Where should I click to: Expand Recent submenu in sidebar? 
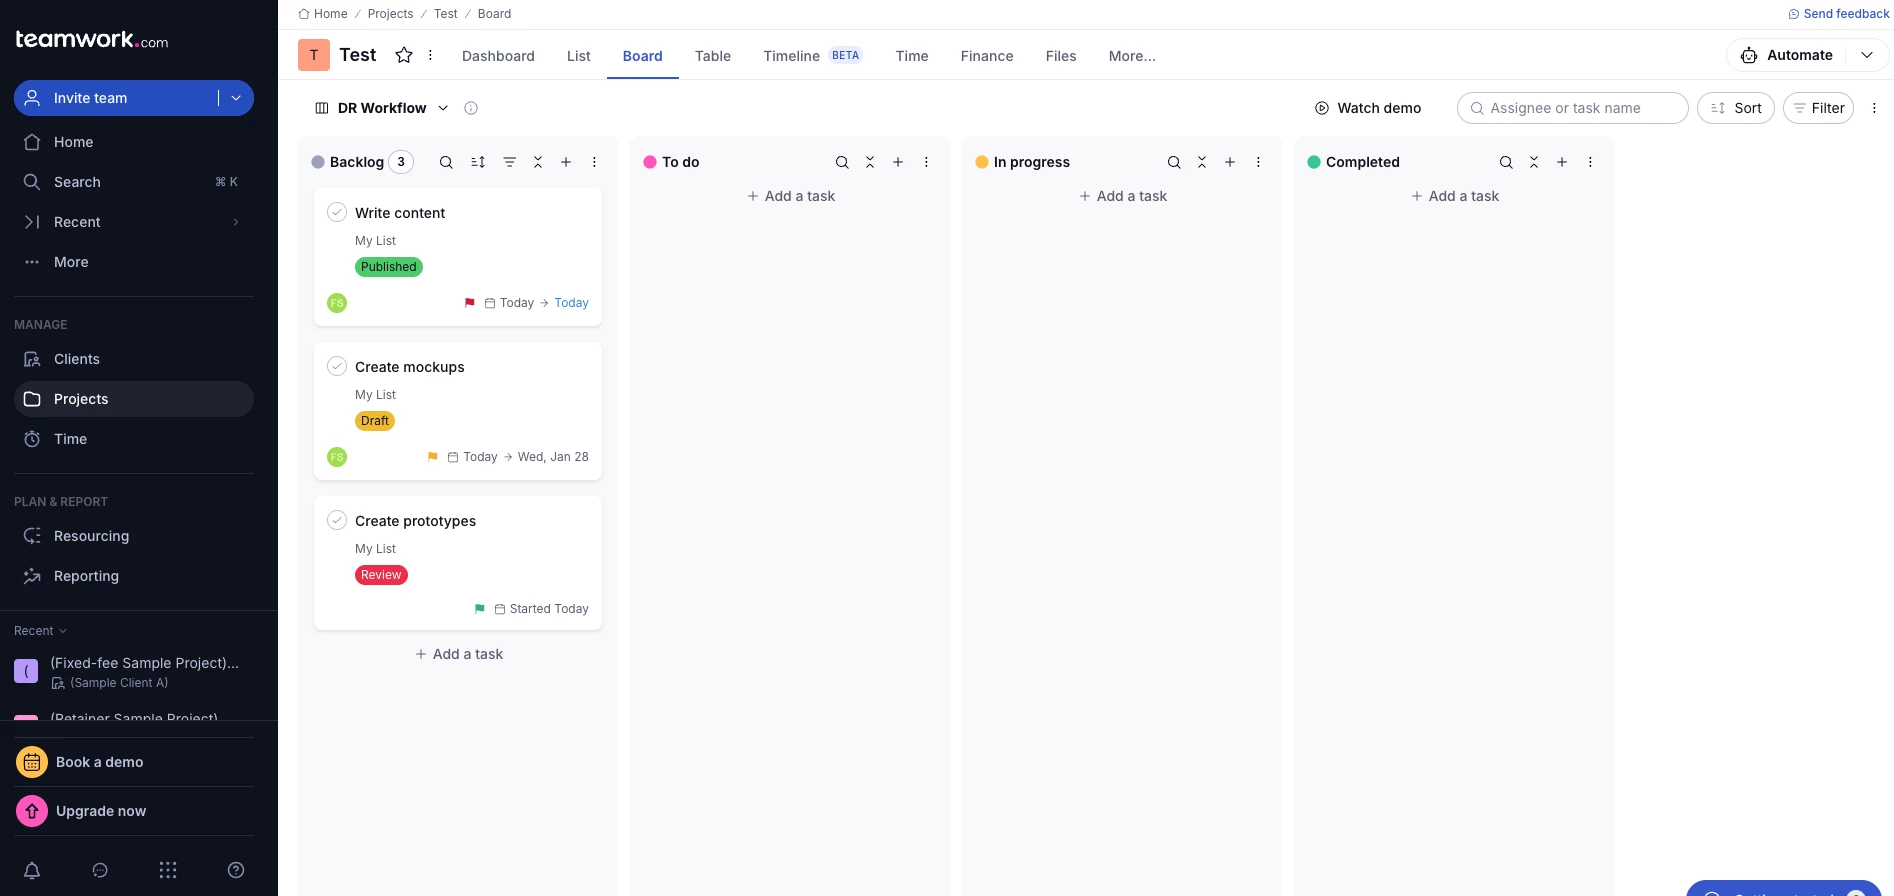pyautogui.click(x=236, y=222)
